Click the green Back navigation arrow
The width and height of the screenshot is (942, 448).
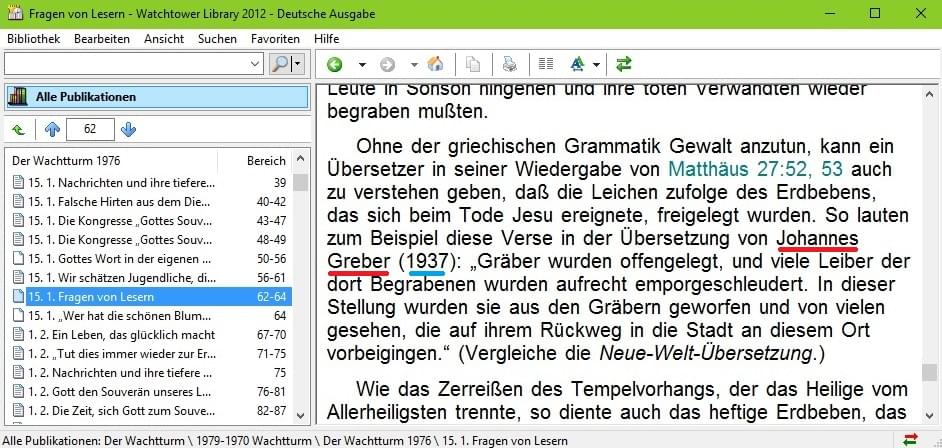pyautogui.click(x=334, y=64)
